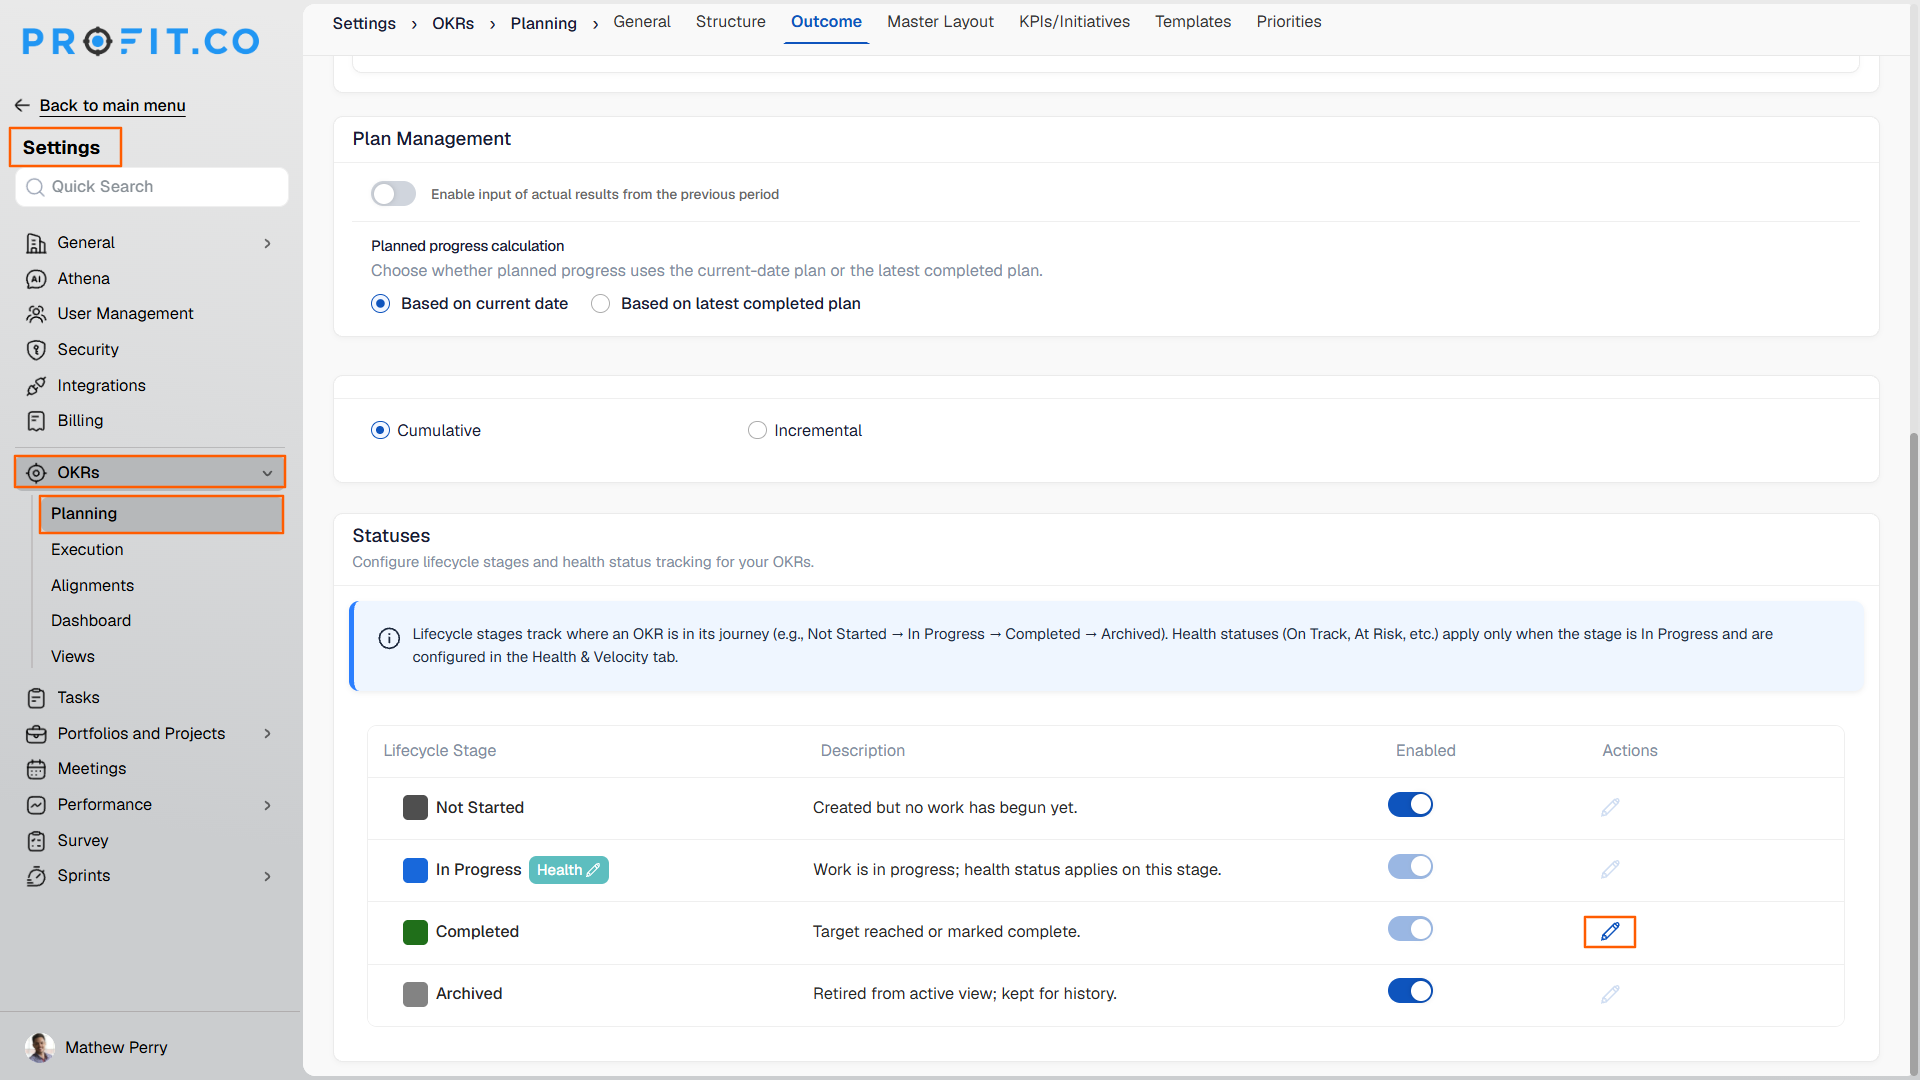
Task: Click the info icon in Statuses banner
Action: point(389,638)
